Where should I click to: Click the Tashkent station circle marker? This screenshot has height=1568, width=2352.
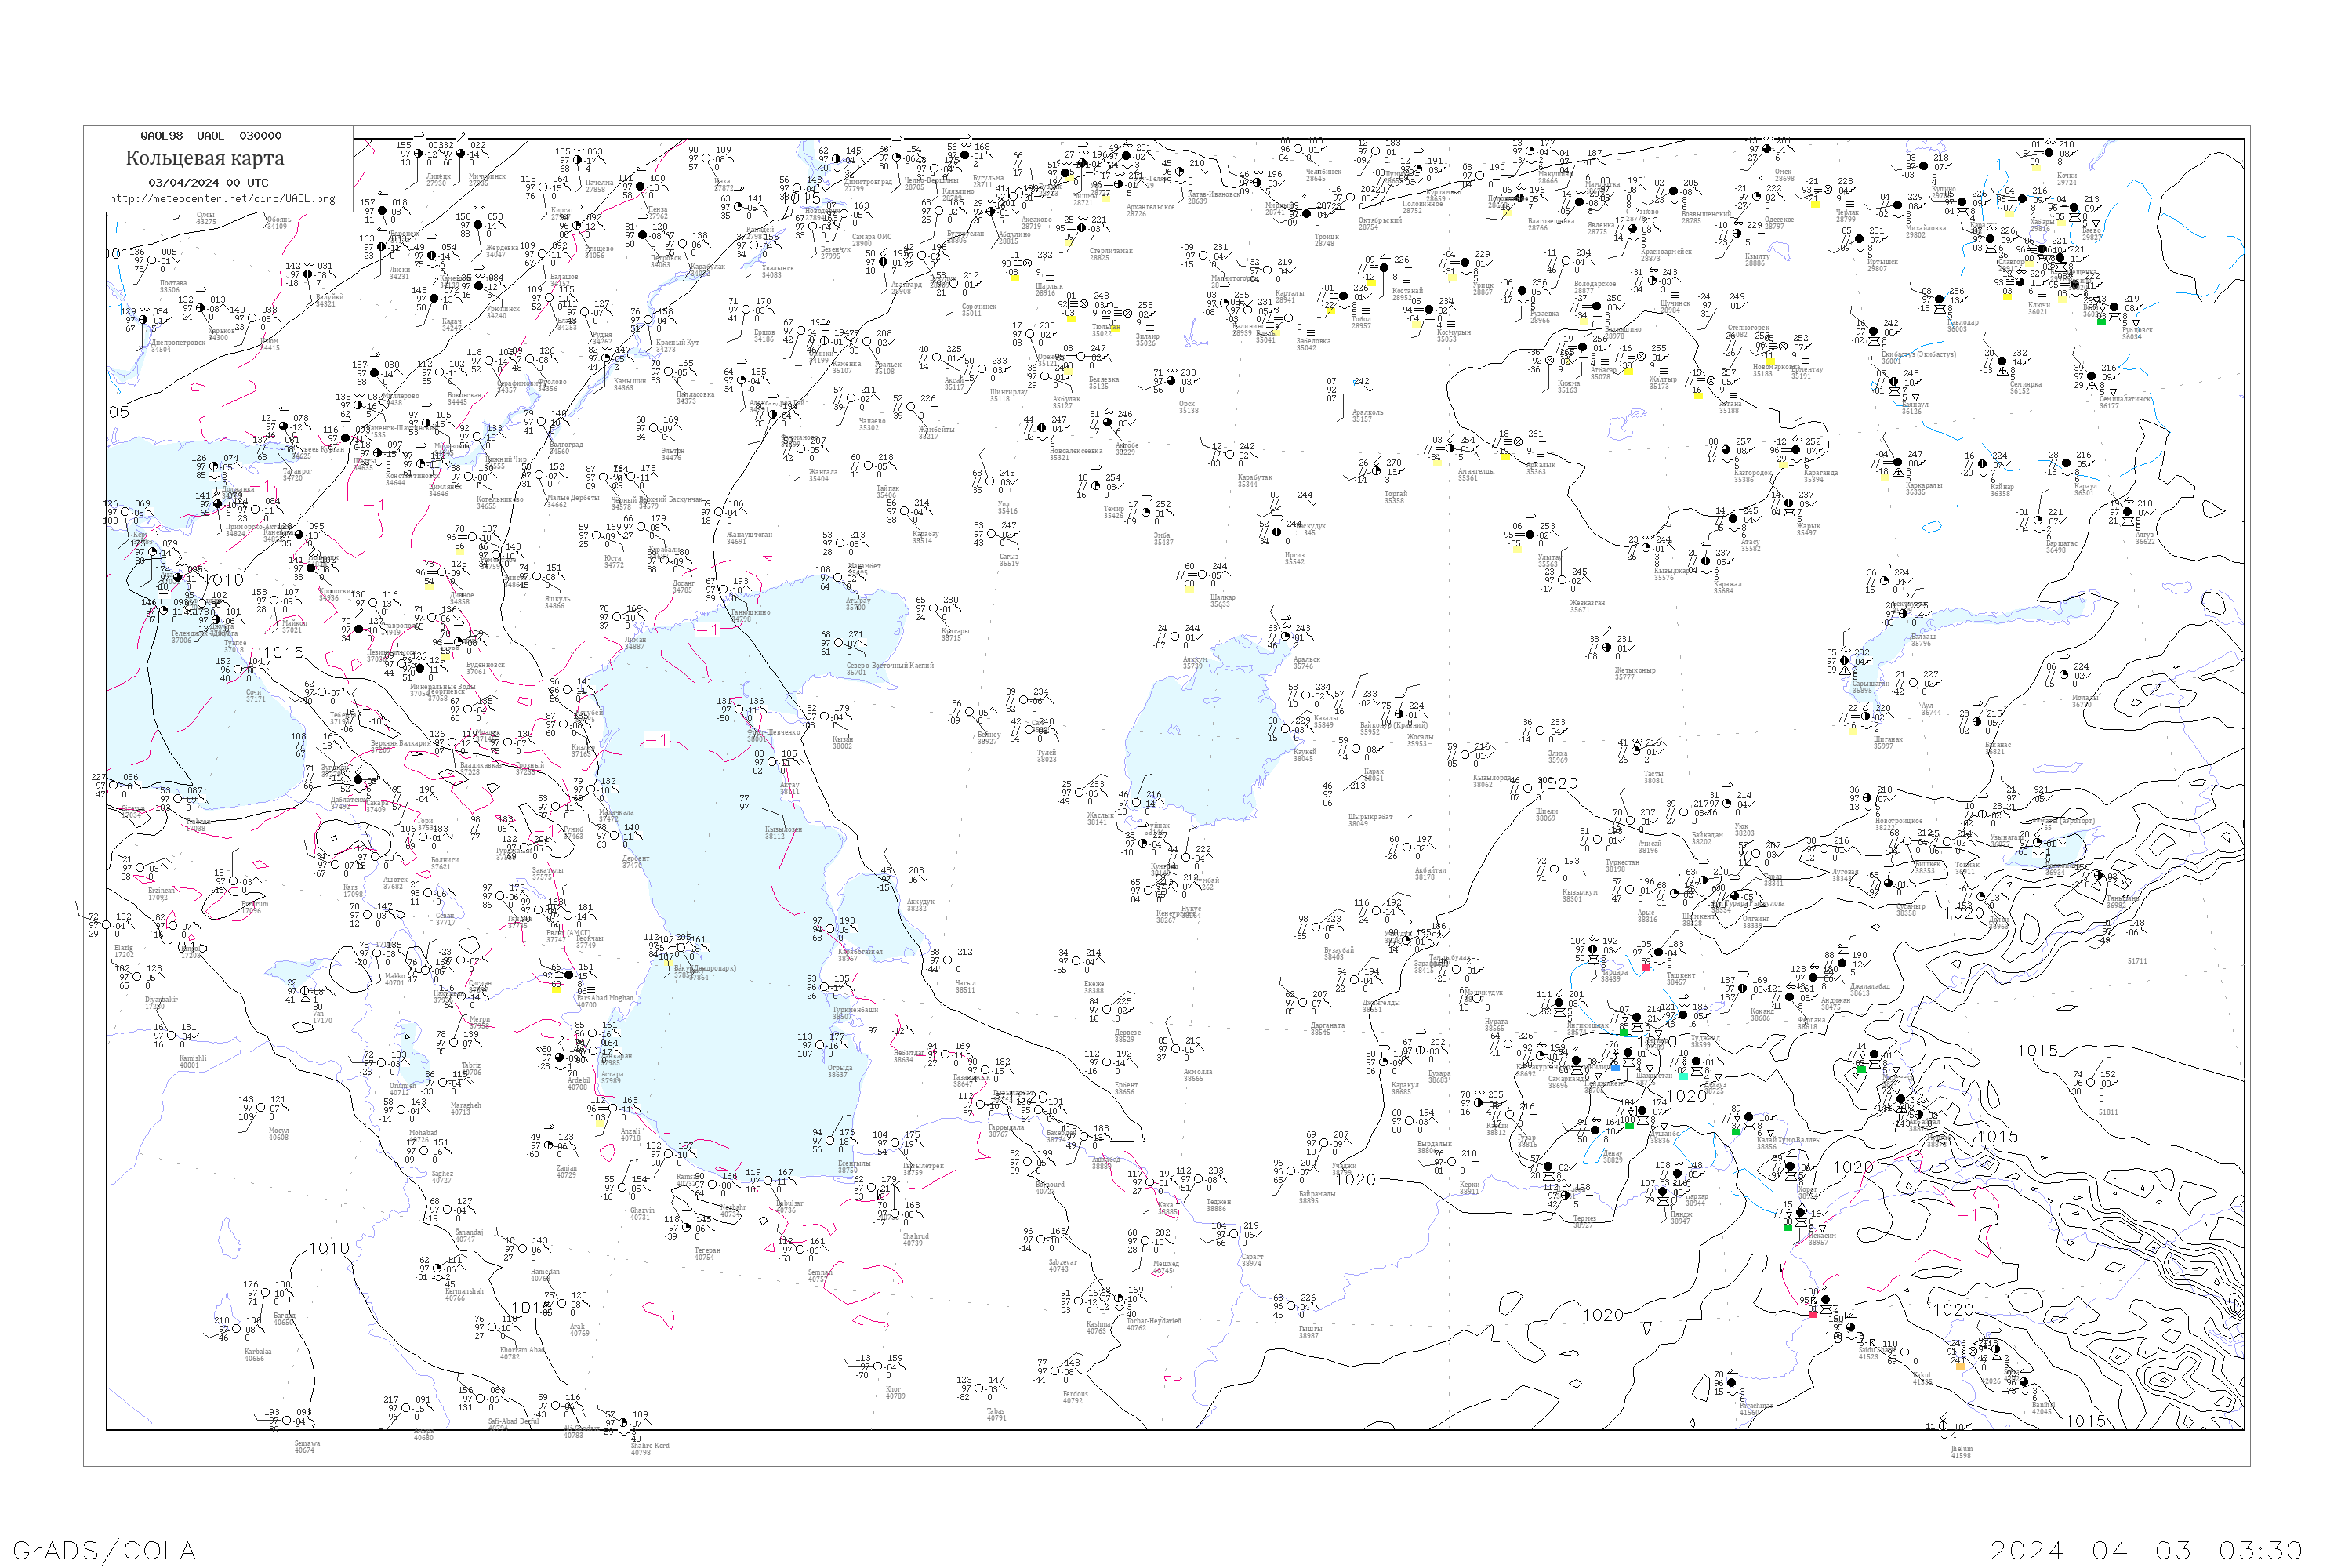coord(1659,953)
